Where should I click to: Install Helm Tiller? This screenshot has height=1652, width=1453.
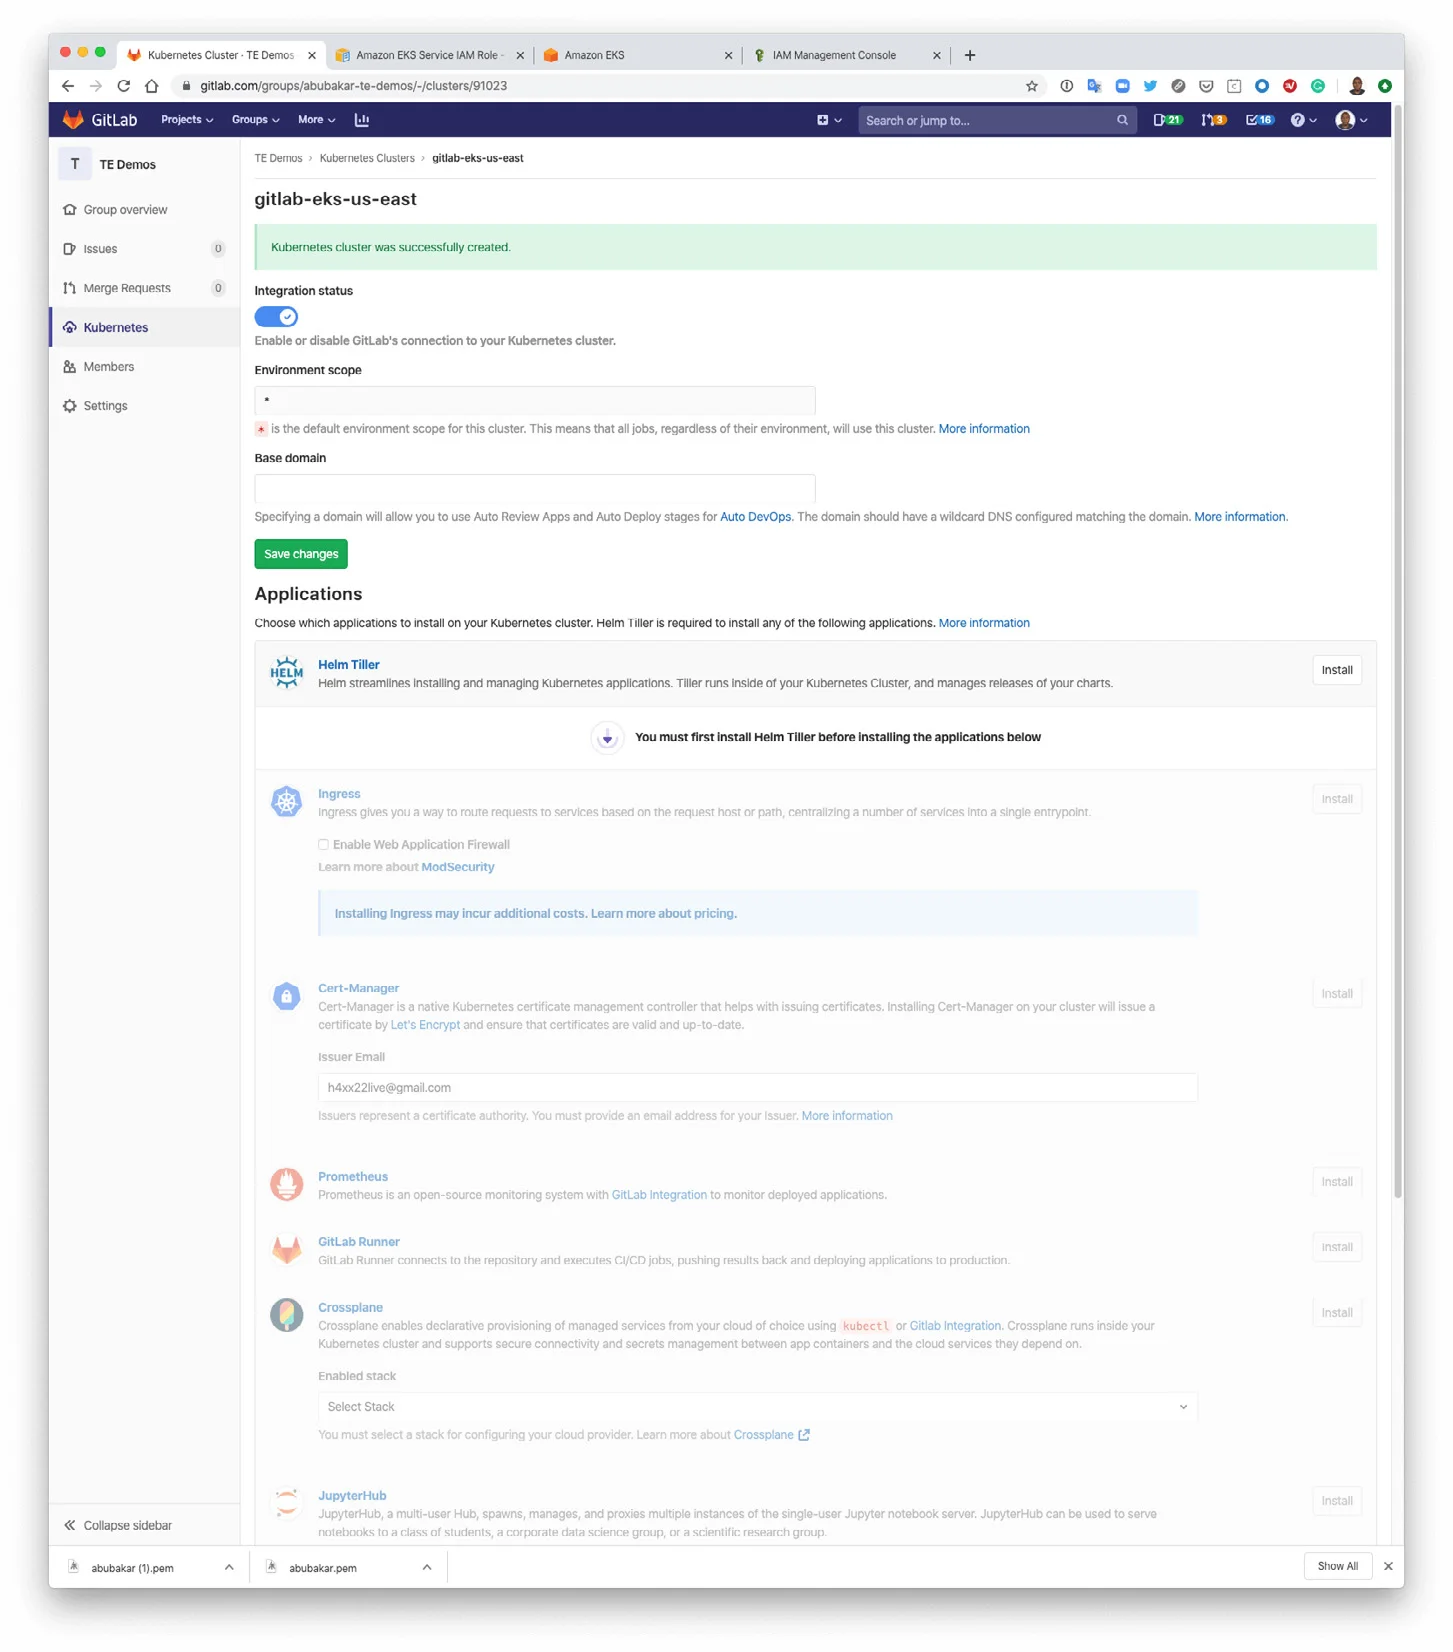pos(1336,670)
